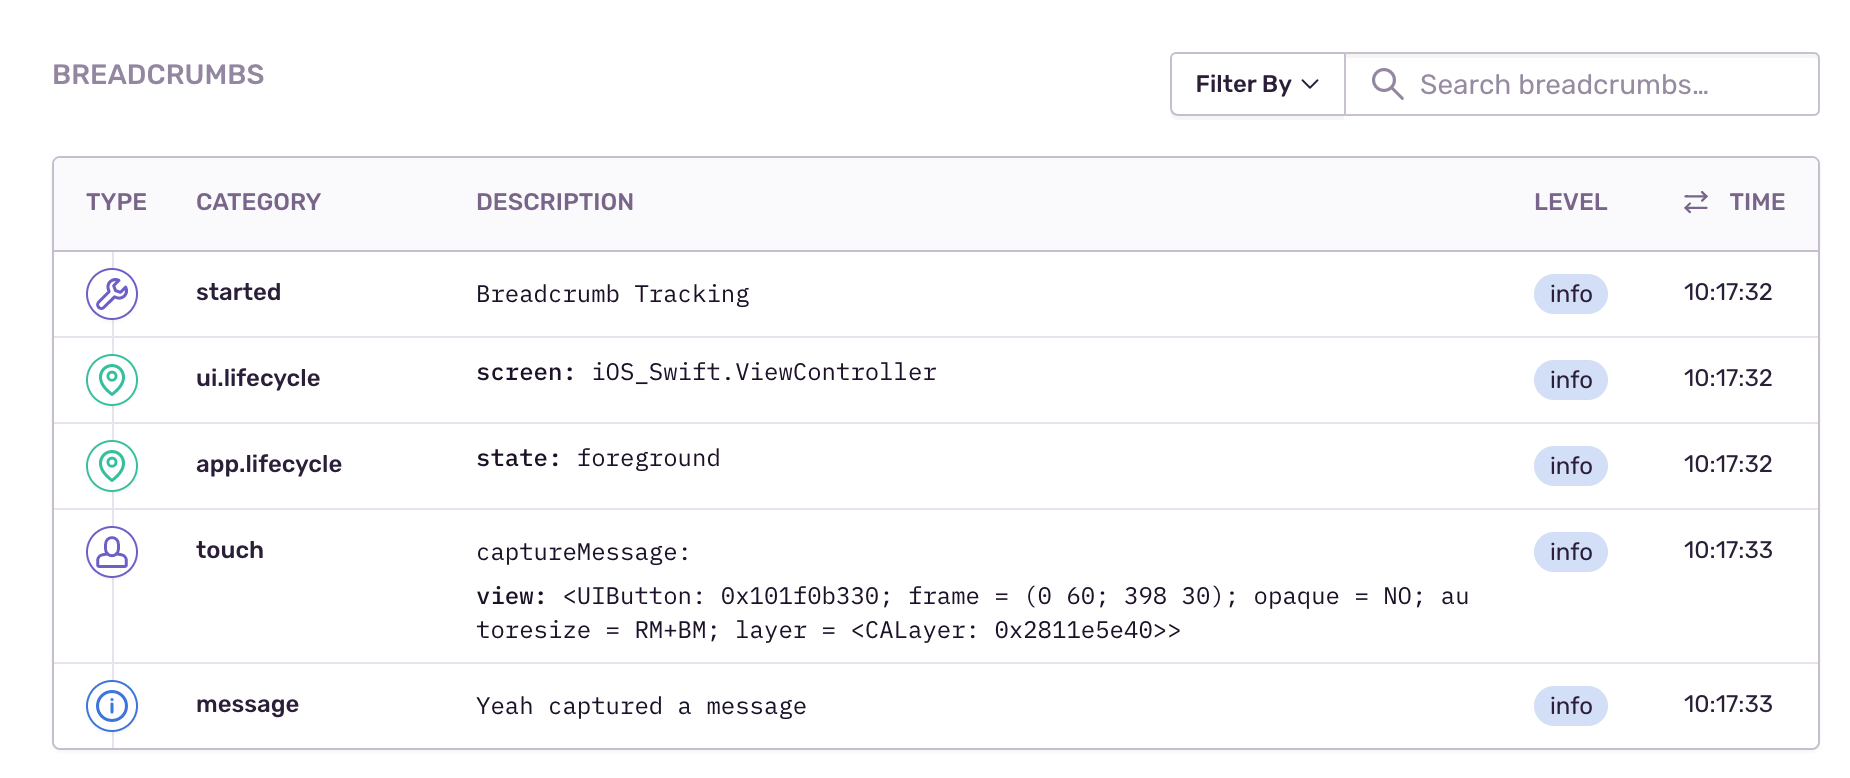Click the app.lifecycle category label

pyautogui.click(x=269, y=464)
